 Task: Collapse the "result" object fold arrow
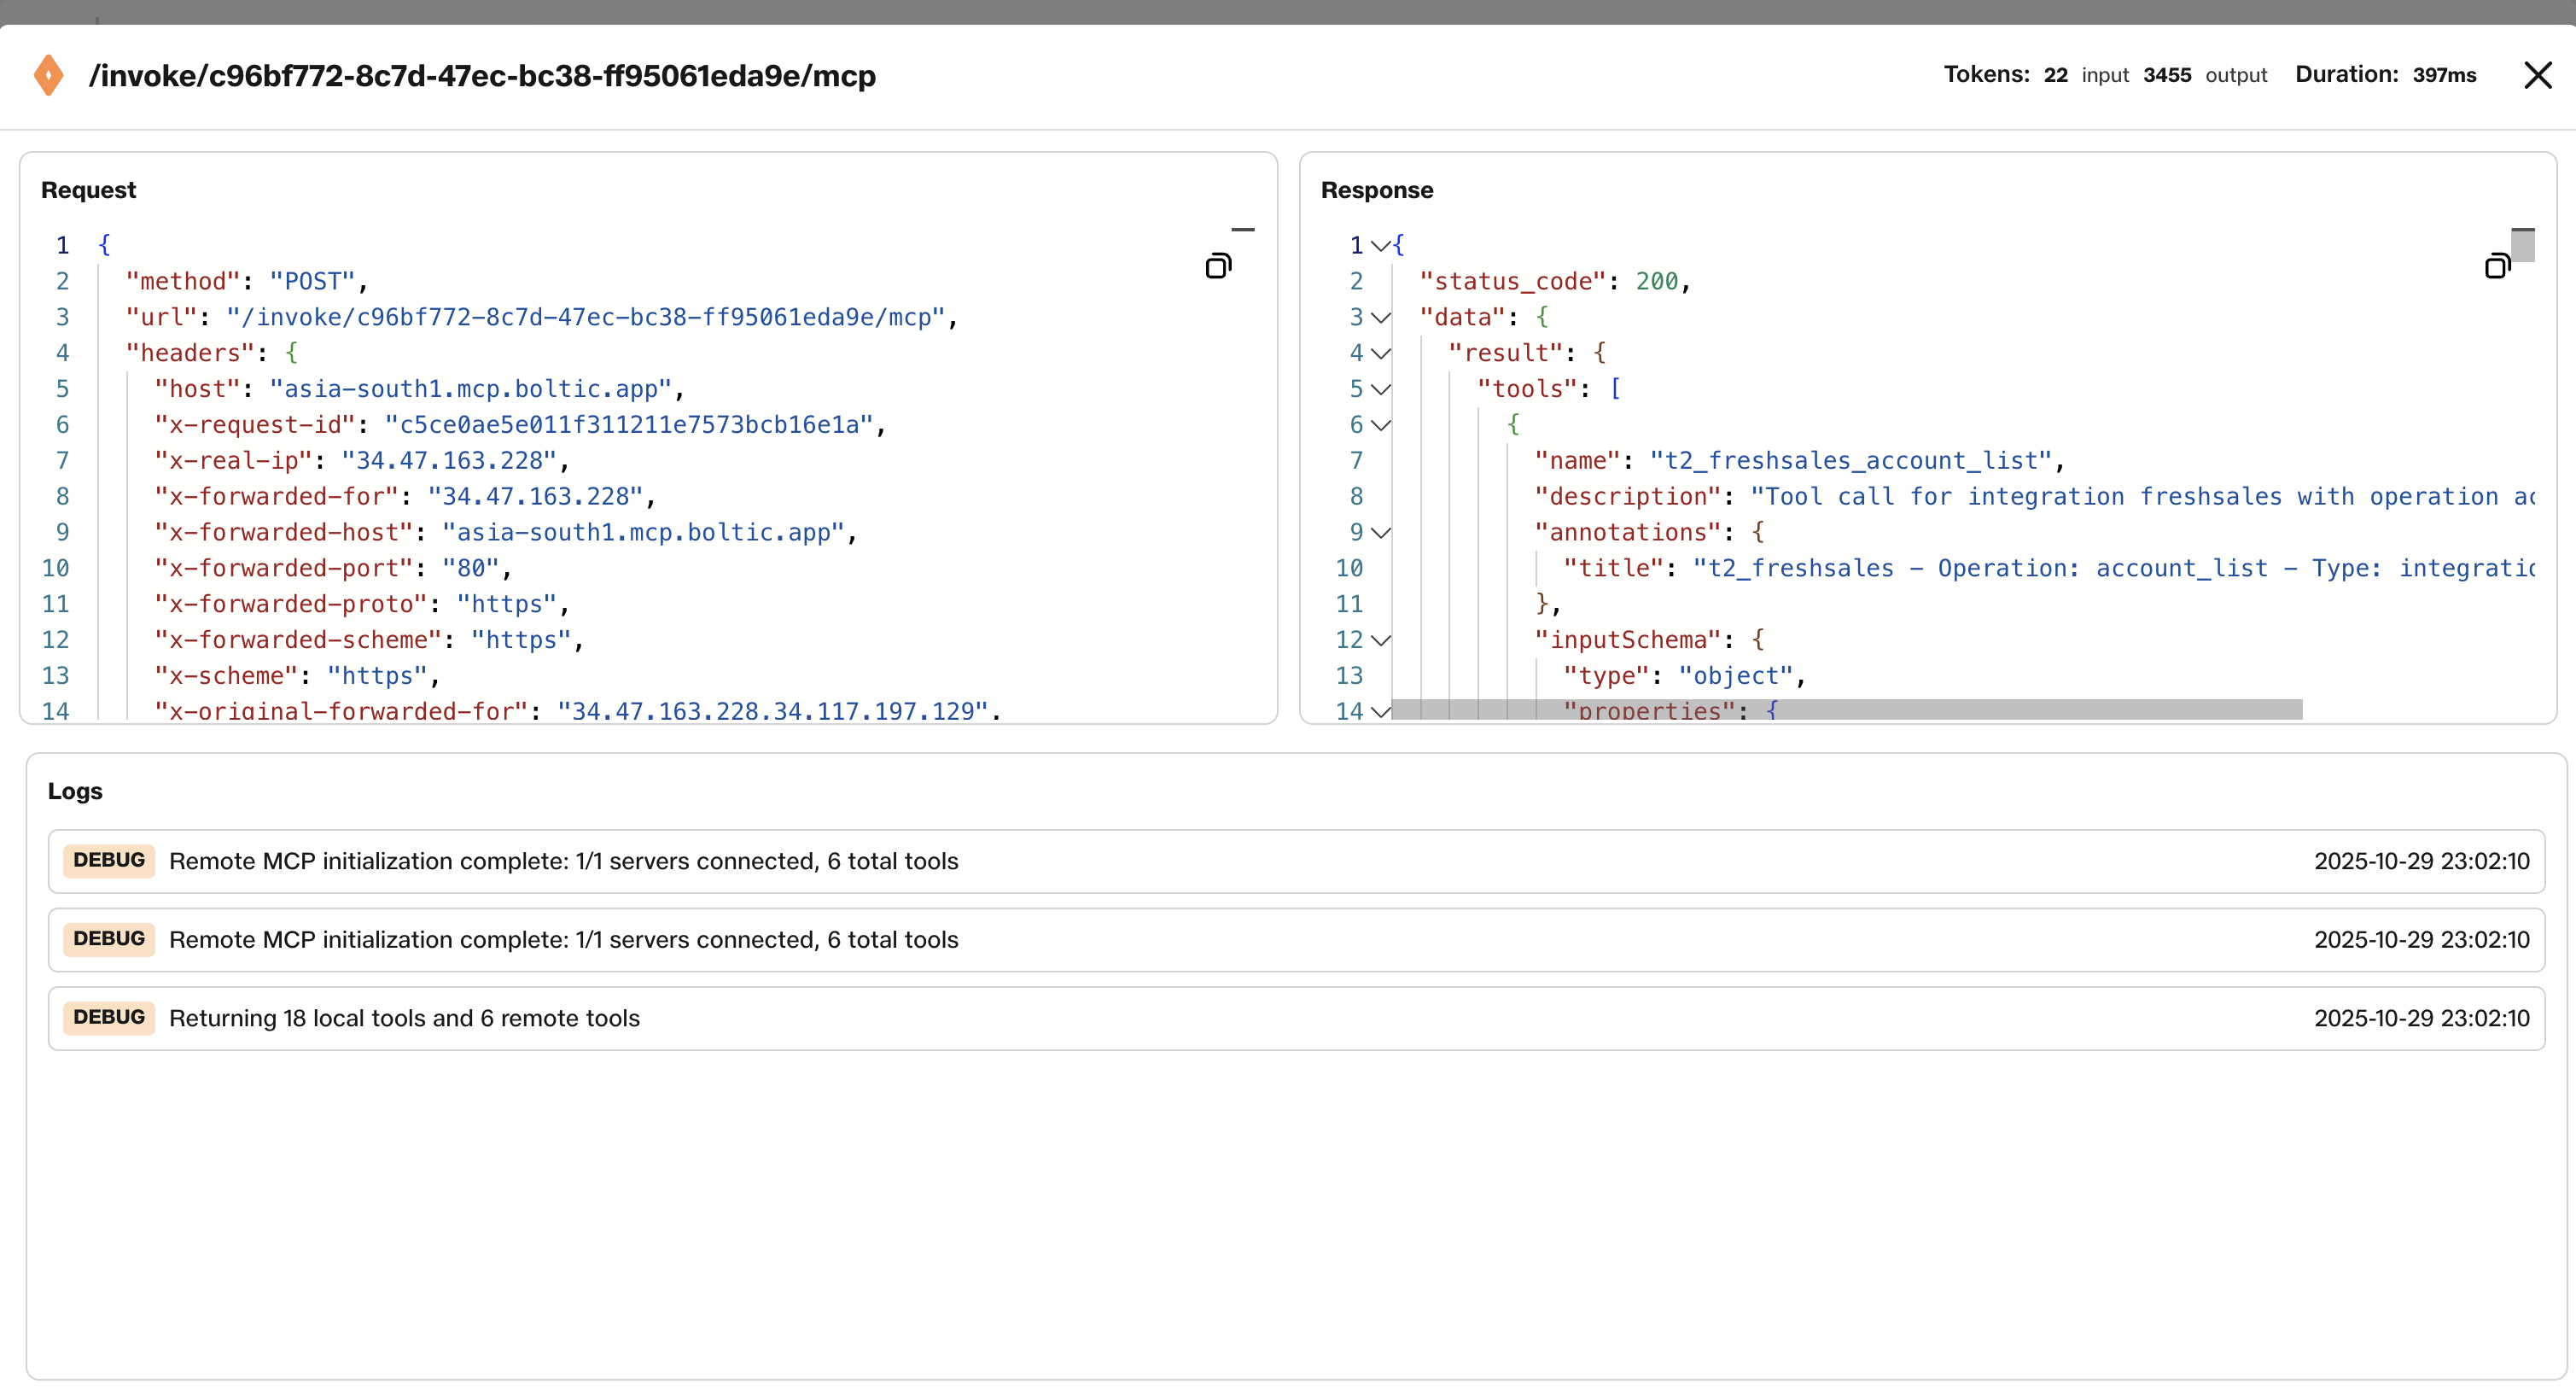point(1380,353)
